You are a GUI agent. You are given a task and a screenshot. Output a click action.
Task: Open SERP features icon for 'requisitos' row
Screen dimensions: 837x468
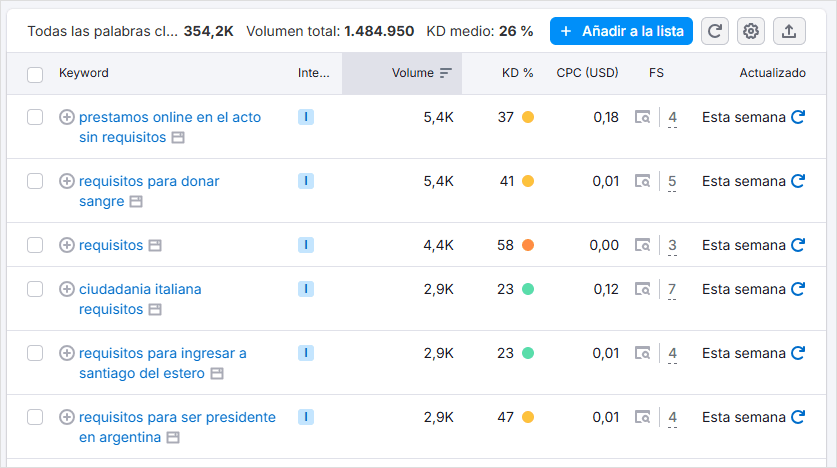point(643,245)
